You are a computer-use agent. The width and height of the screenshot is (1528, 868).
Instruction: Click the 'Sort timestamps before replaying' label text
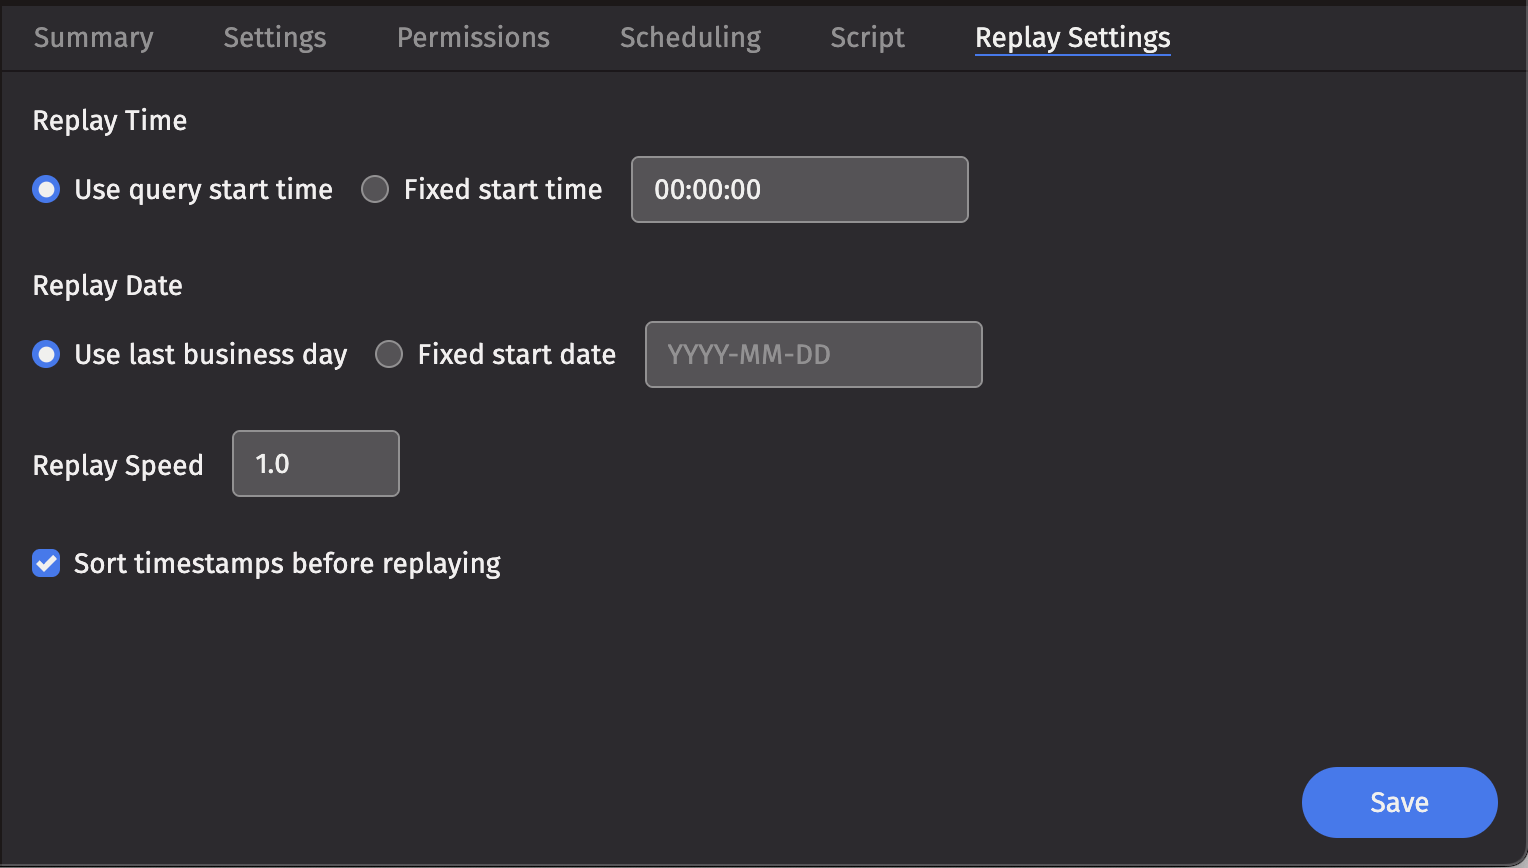(x=287, y=563)
